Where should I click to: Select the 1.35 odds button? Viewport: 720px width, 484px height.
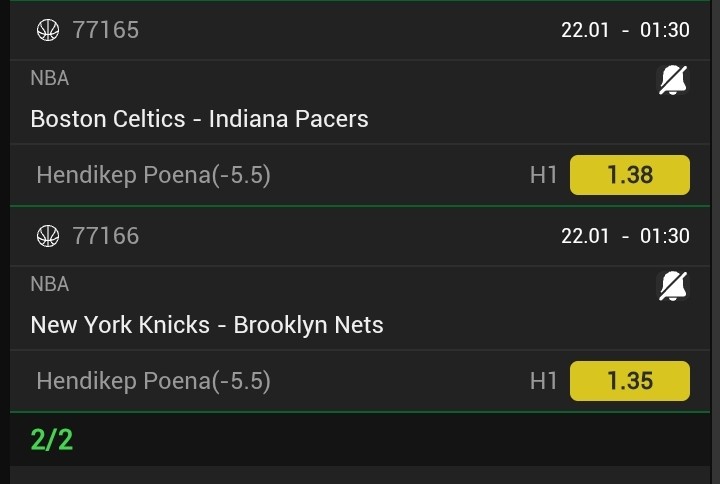pos(629,381)
